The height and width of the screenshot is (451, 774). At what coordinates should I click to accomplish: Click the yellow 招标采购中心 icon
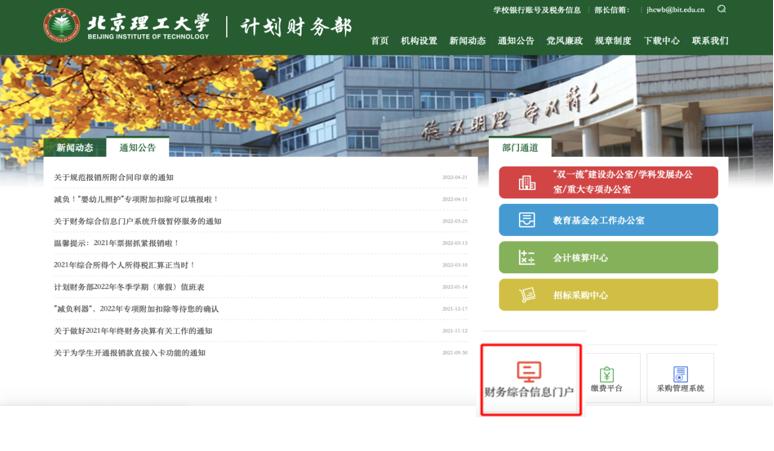[x=527, y=295]
